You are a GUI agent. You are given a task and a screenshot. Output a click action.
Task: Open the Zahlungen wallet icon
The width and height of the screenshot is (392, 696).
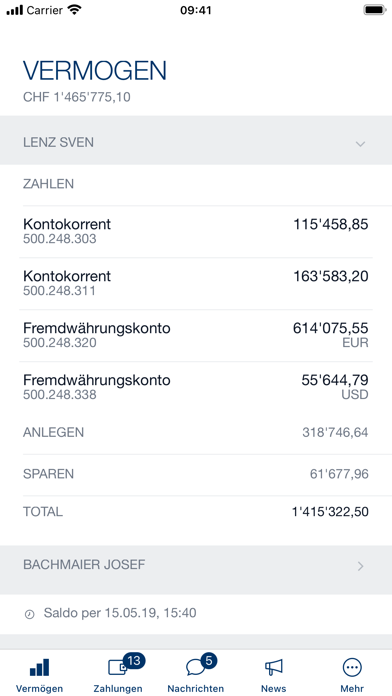pos(118,668)
